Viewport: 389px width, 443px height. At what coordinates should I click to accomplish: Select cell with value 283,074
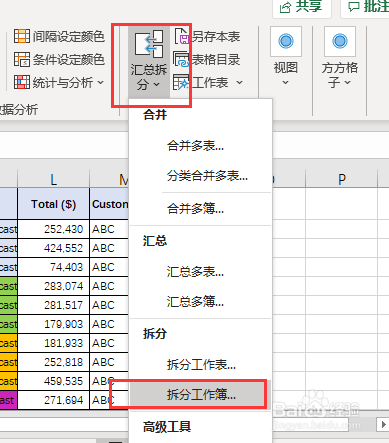(x=53, y=286)
